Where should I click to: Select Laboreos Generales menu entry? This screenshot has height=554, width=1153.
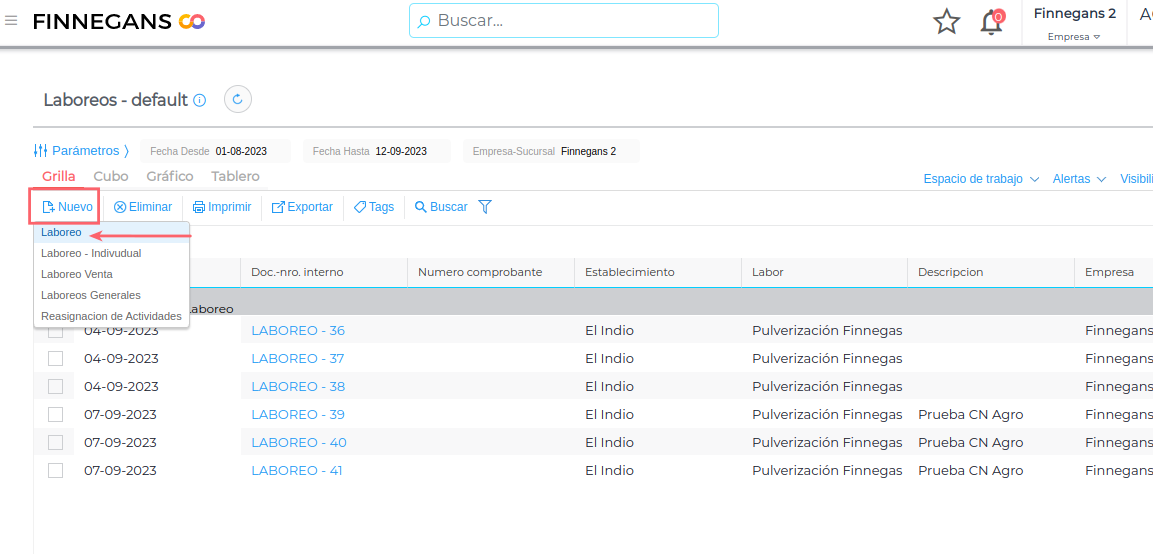point(112,295)
